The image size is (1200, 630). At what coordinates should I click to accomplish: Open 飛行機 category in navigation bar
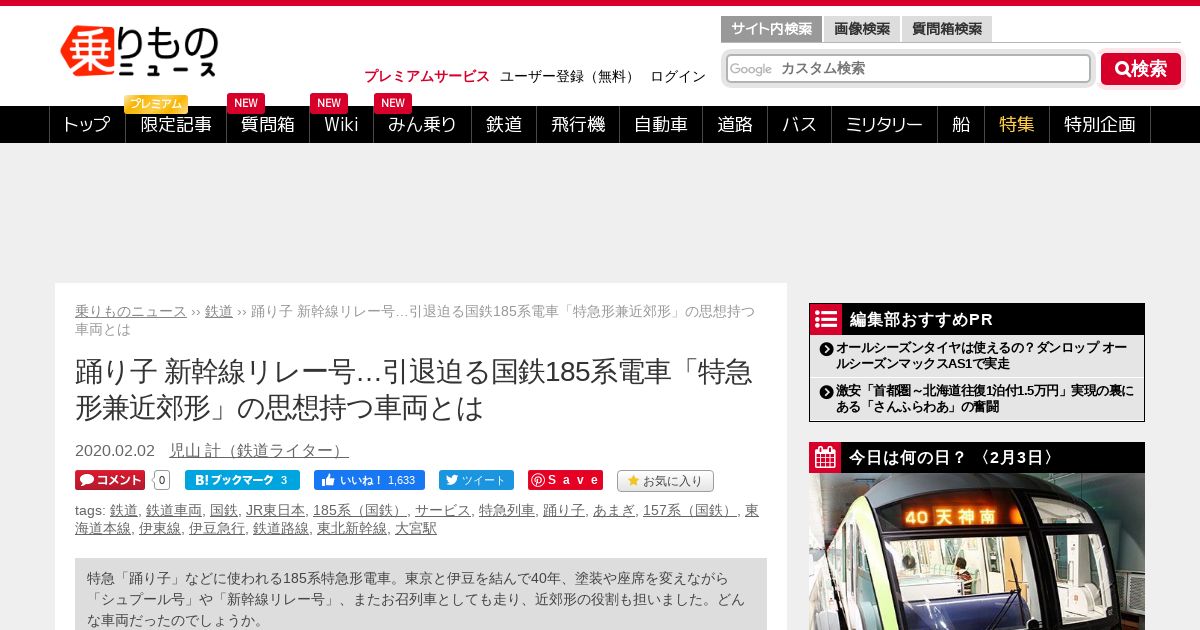tap(578, 124)
